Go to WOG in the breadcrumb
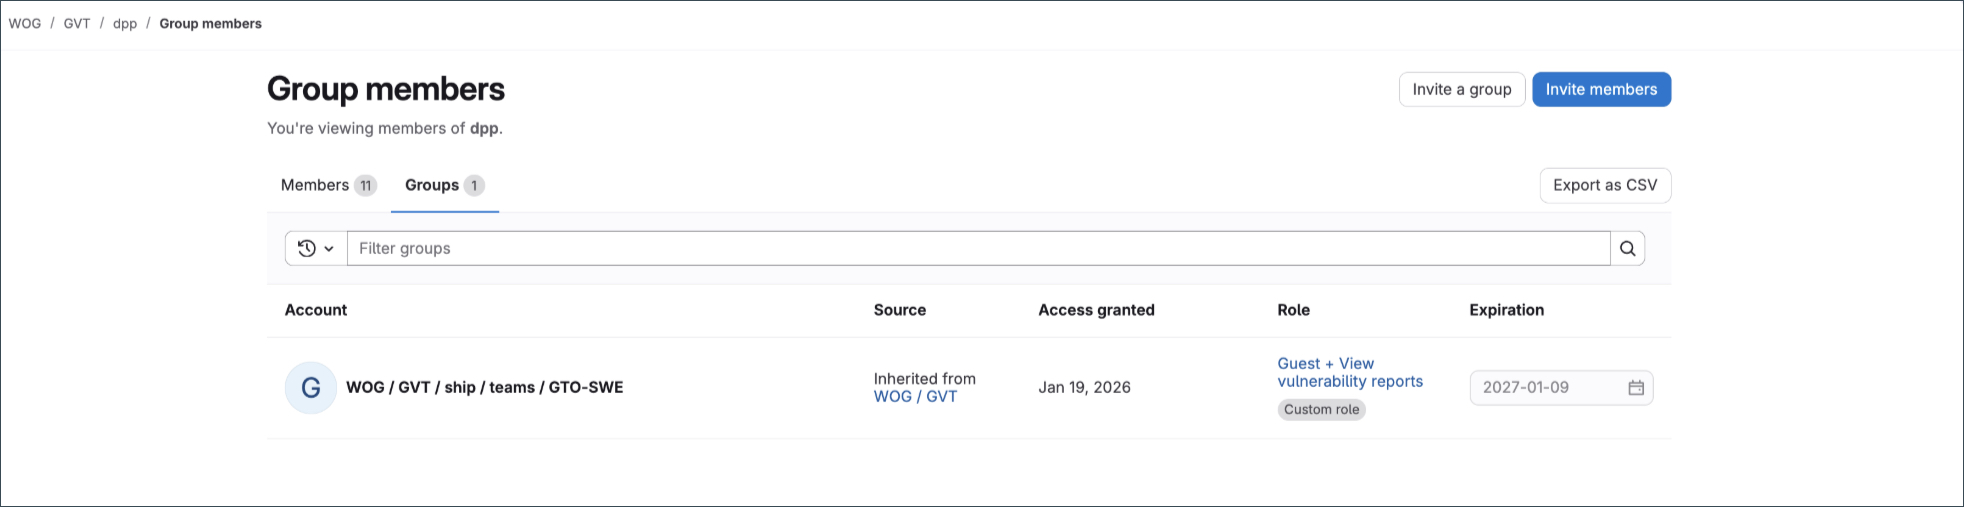The image size is (1964, 507). 25,23
